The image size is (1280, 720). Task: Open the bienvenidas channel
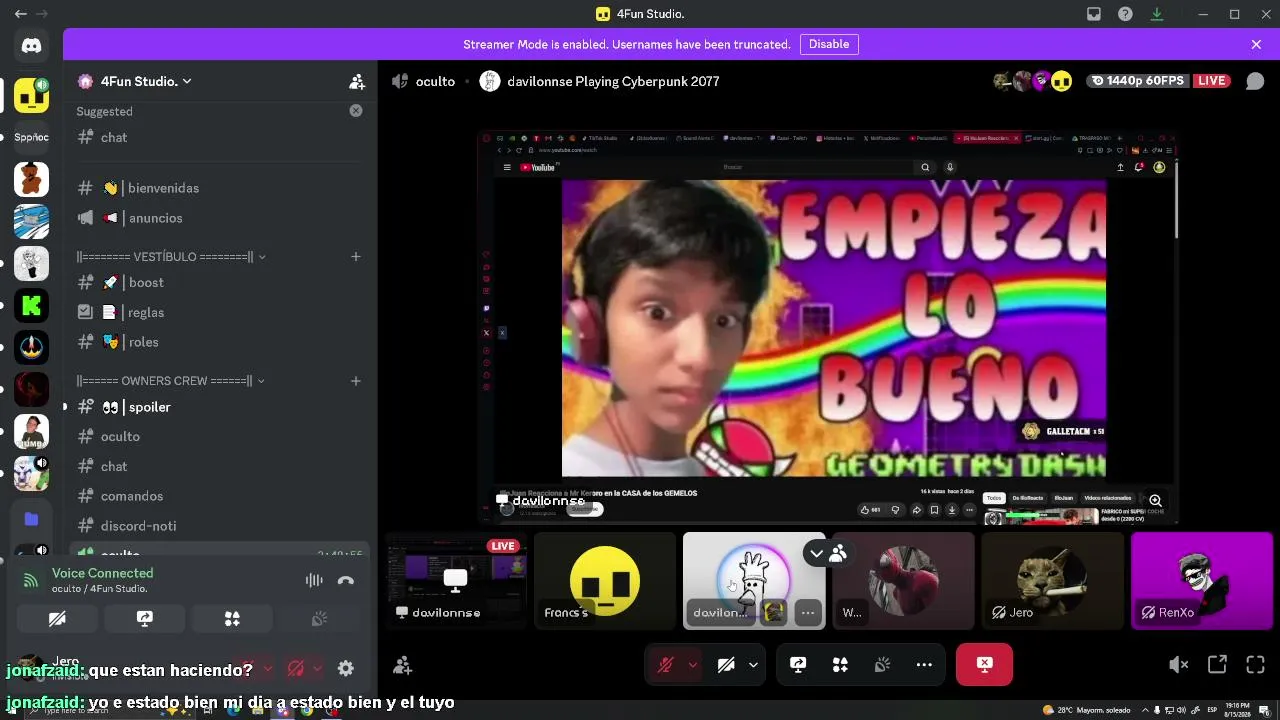click(220, 188)
